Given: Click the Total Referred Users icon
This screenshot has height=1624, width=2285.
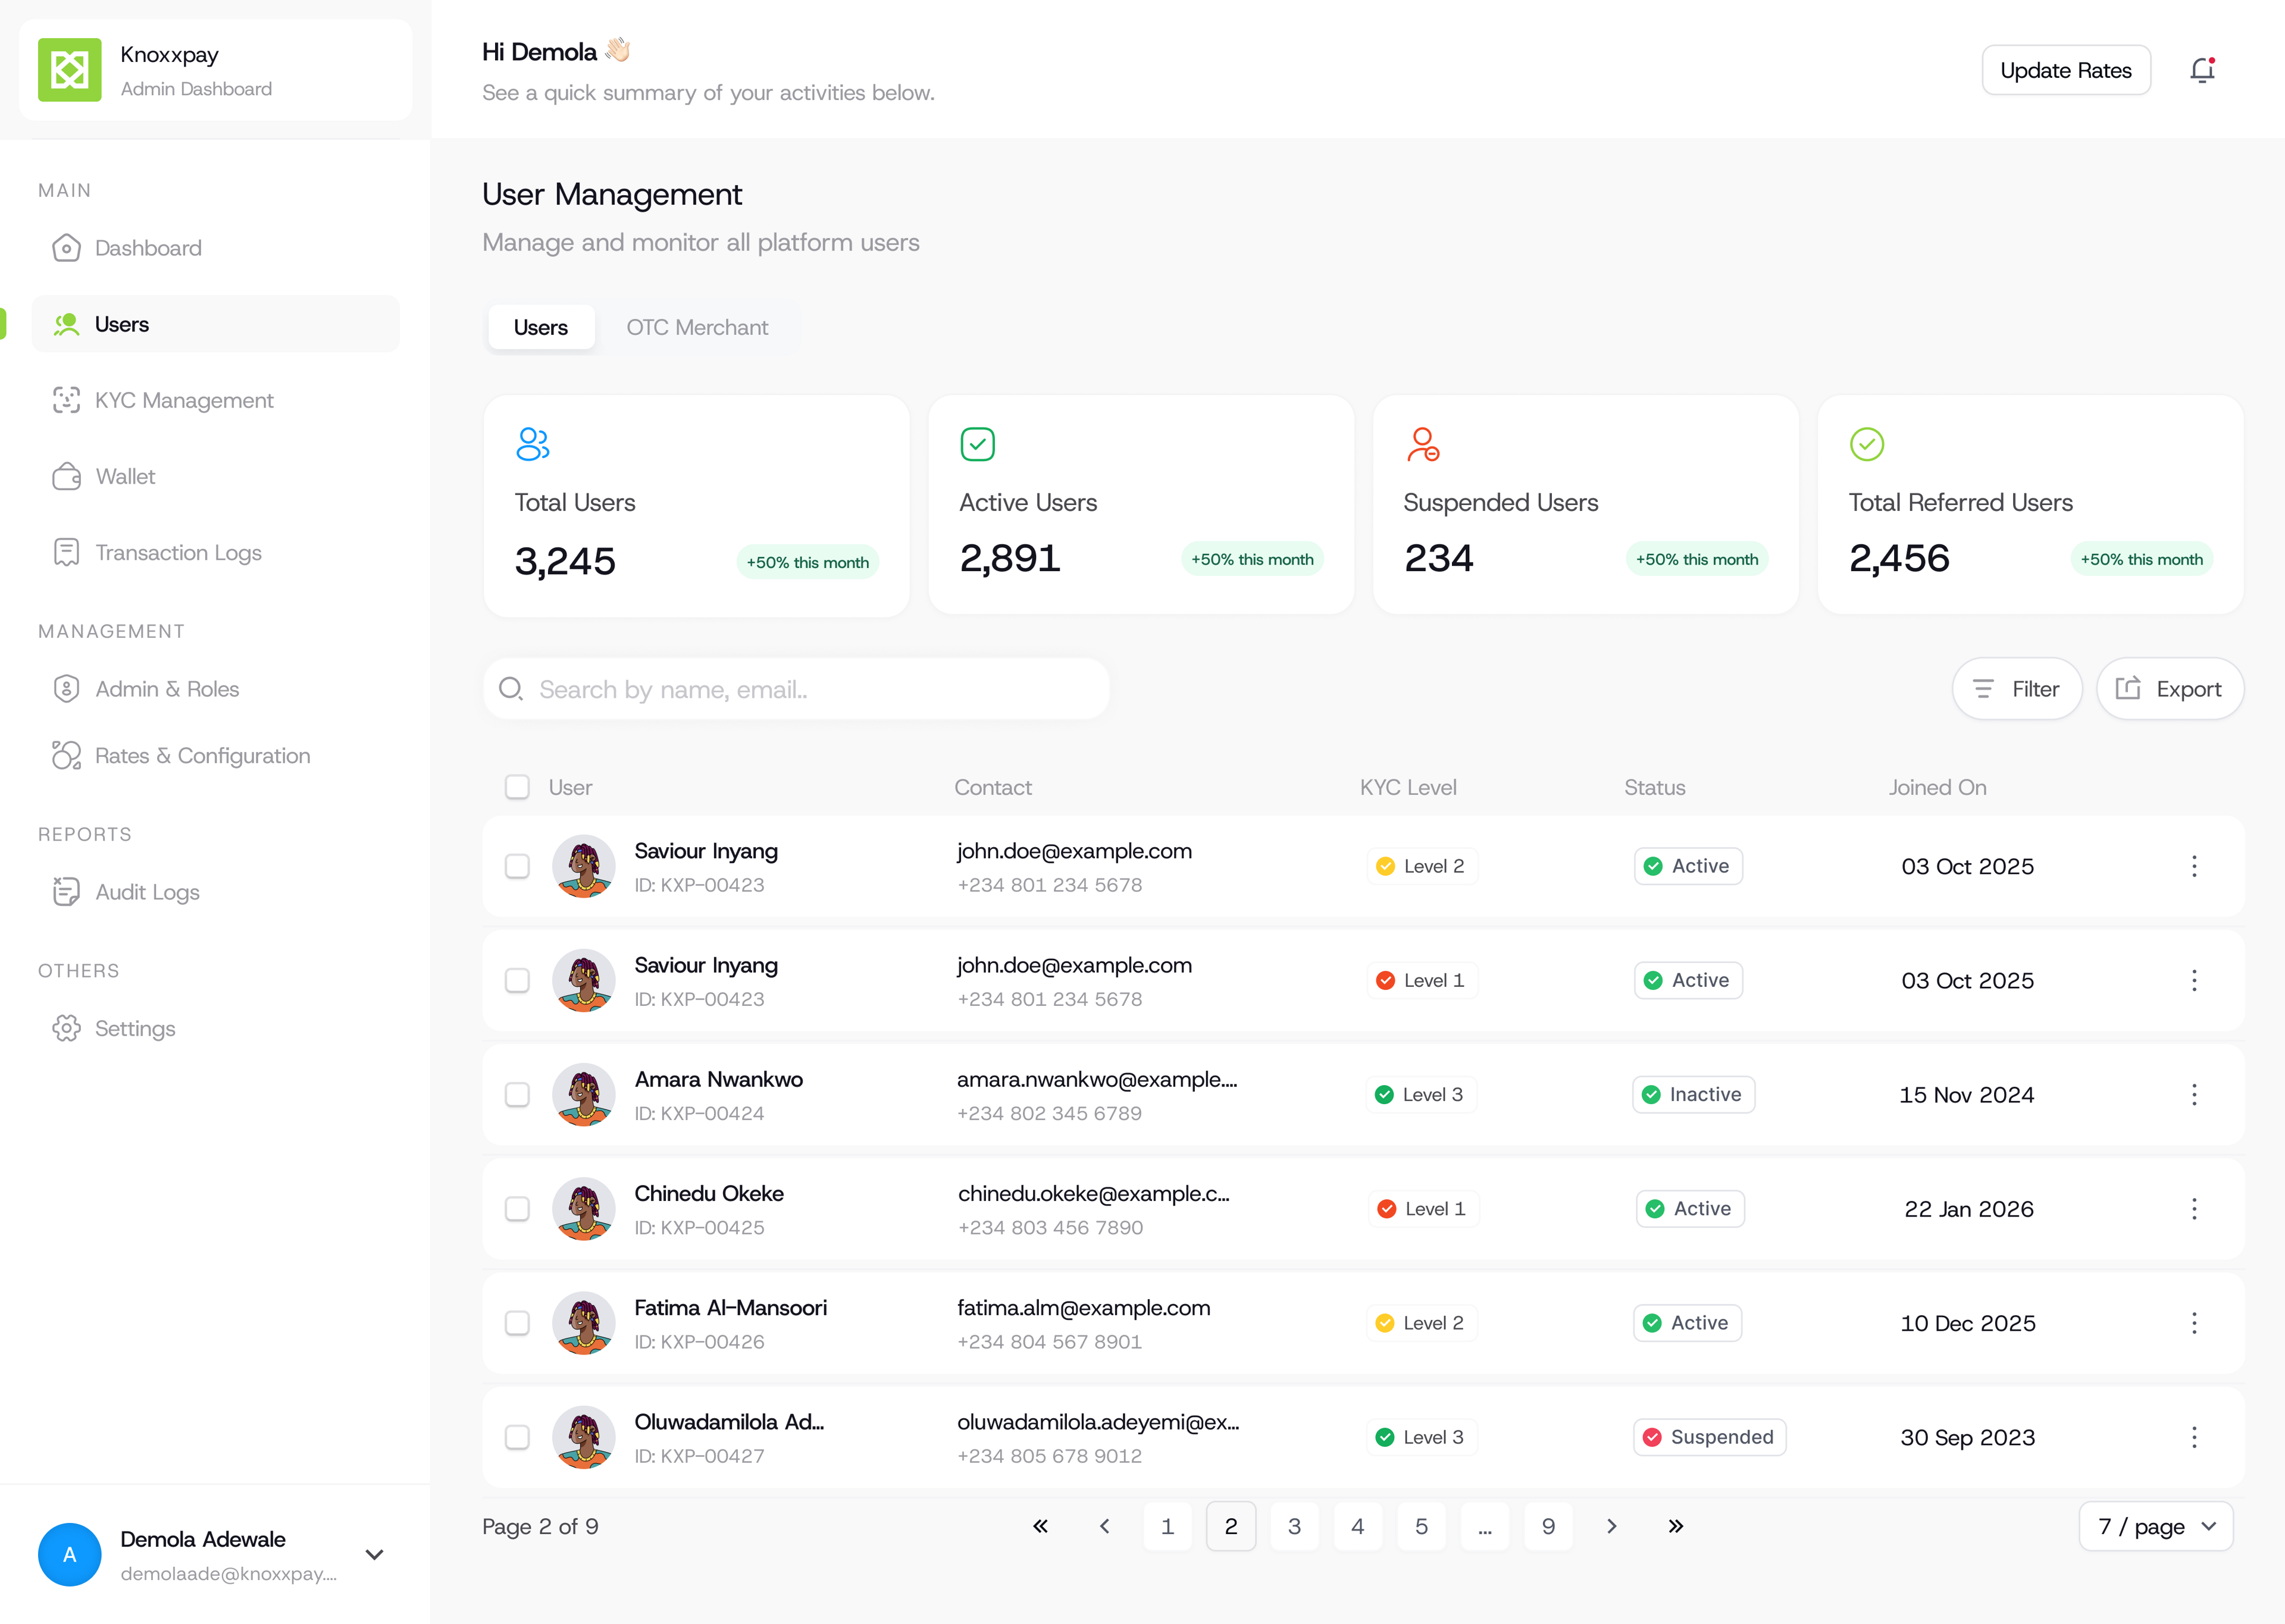Looking at the screenshot, I should tap(1866, 444).
